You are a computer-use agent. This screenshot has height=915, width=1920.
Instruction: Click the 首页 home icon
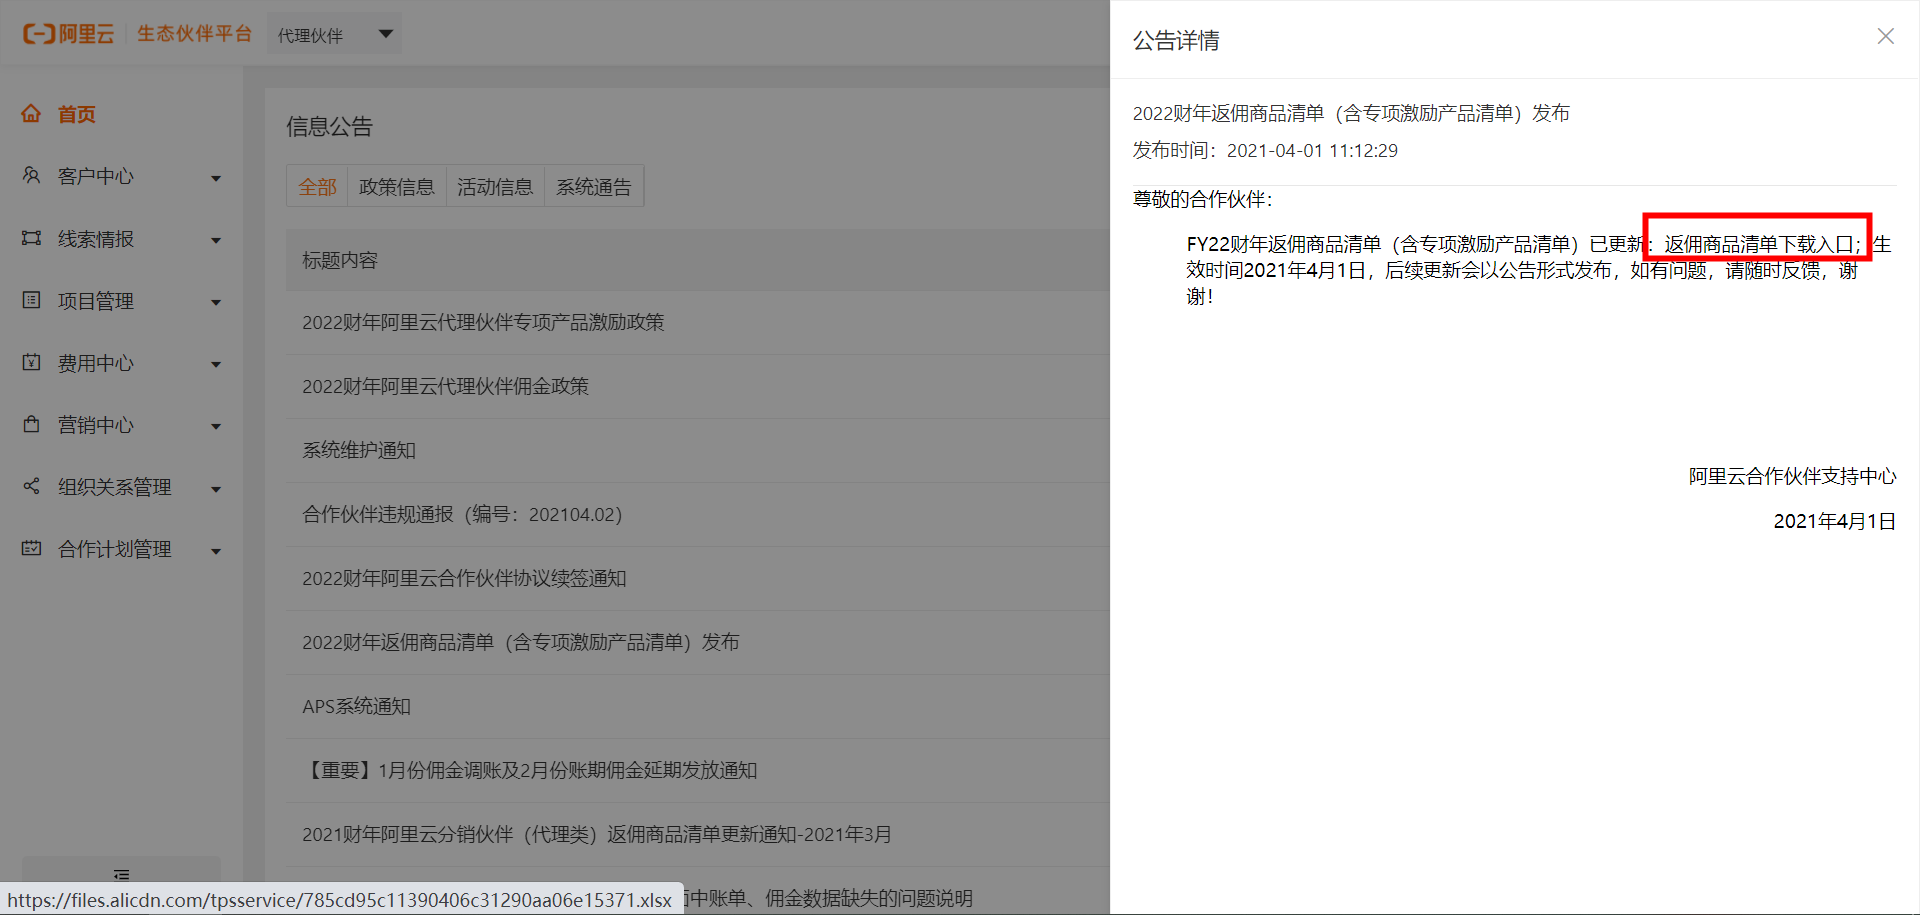pos(32,113)
